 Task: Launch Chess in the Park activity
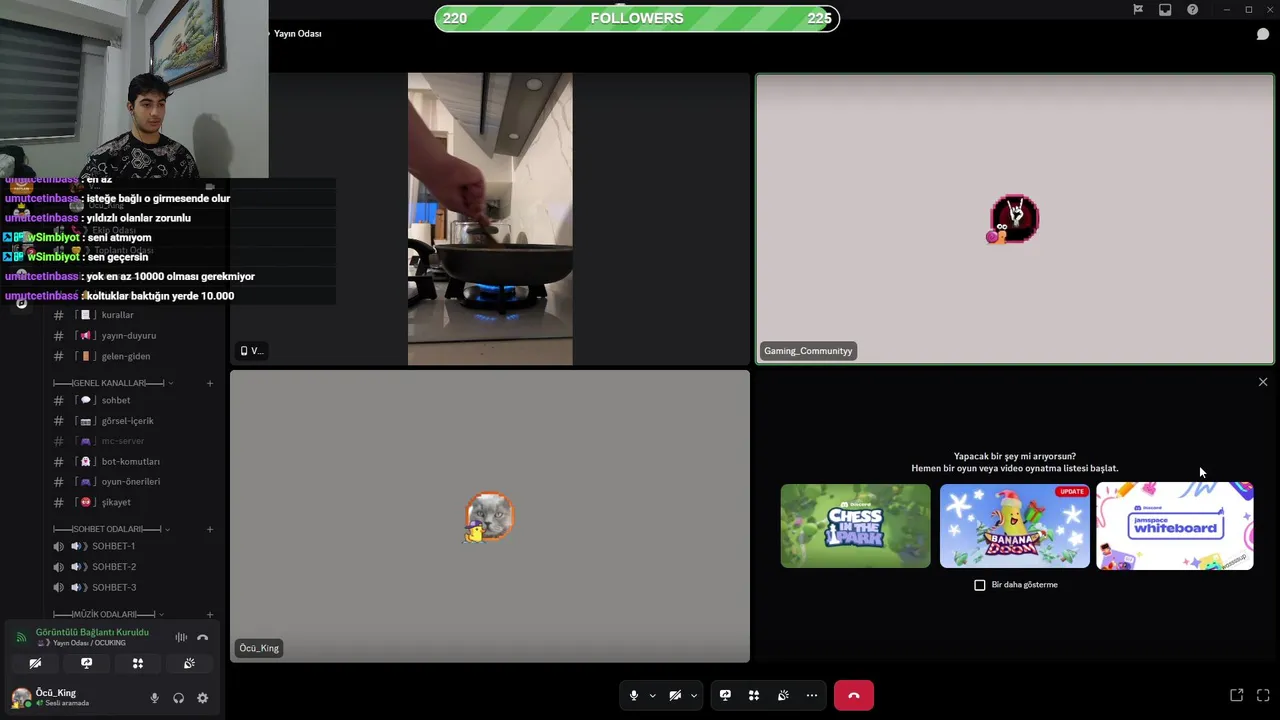tap(855, 526)
